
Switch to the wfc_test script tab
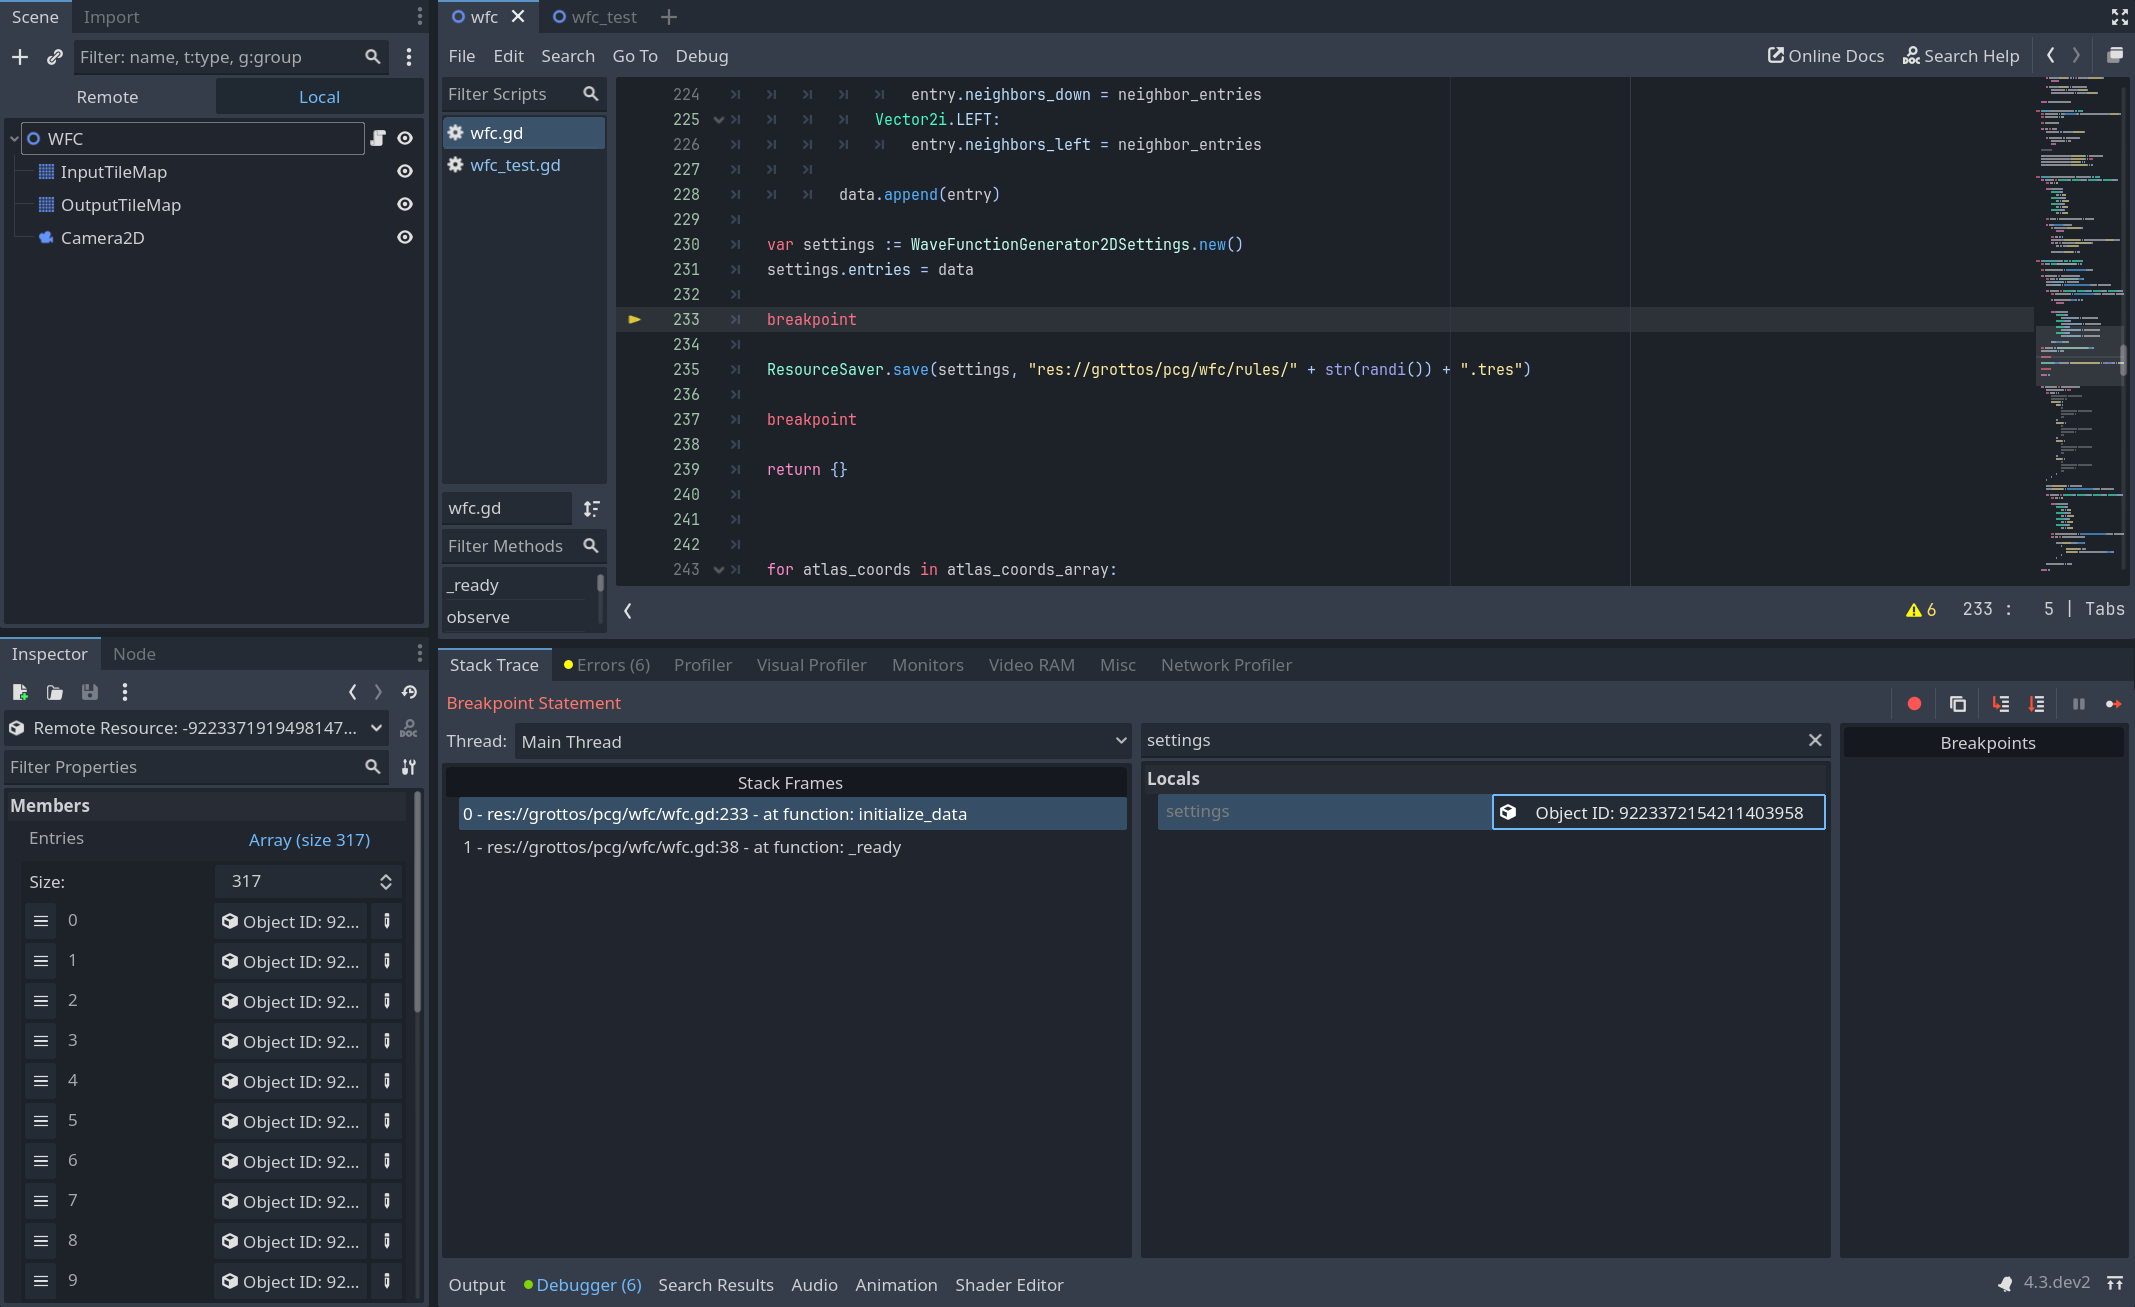click(604, 17)
